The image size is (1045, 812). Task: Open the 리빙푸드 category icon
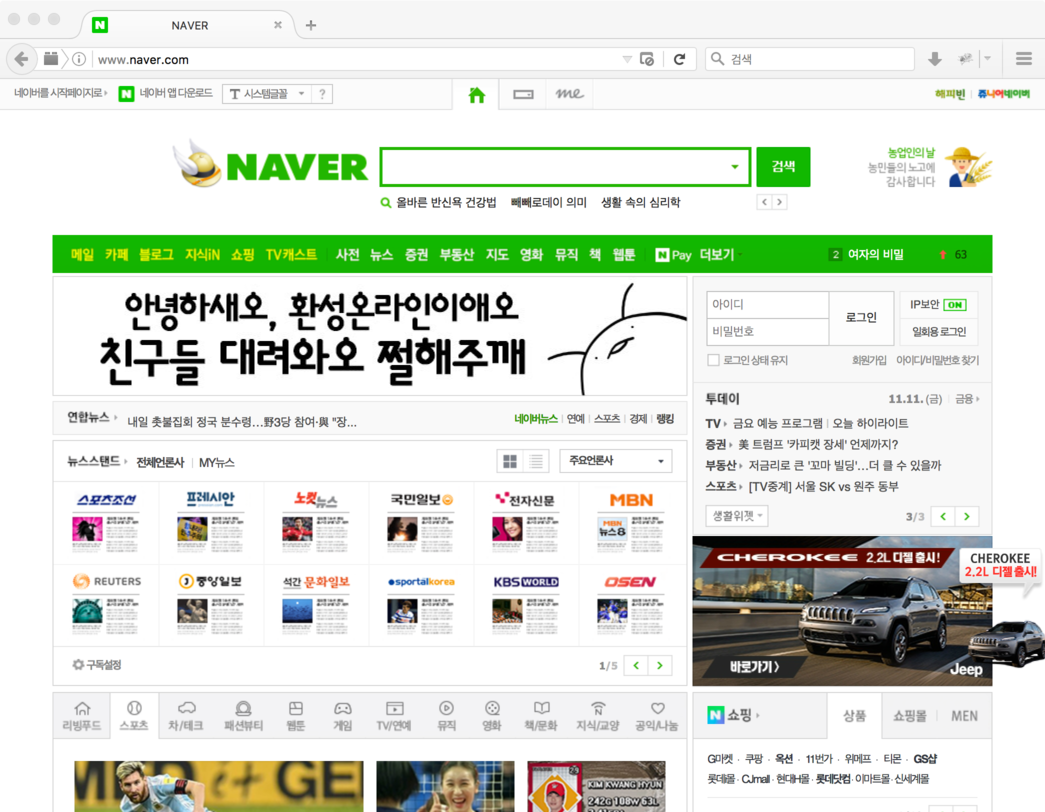pos(82,716)
